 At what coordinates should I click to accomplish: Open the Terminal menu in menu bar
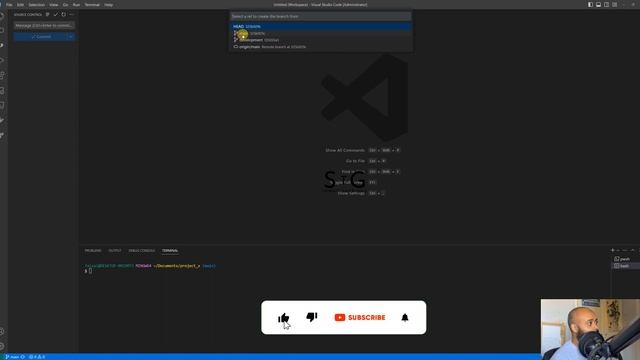coord(92,5)
